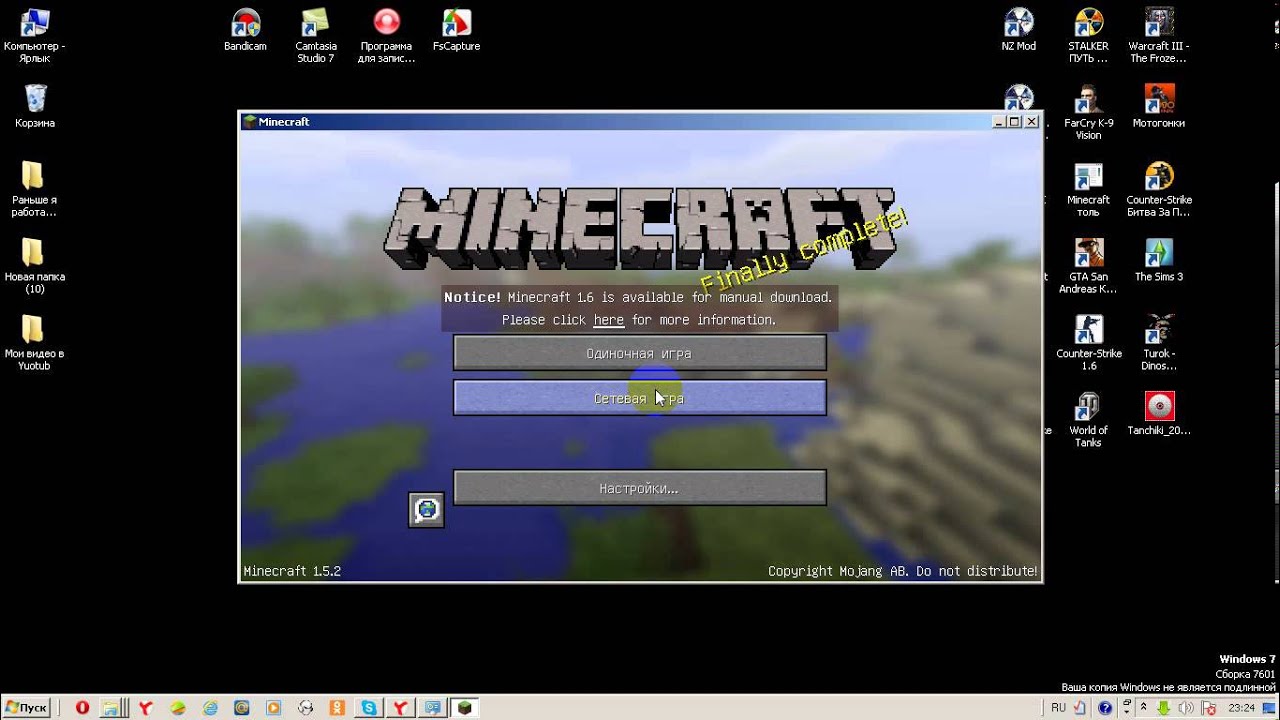Screen dimensions: 1280x720
Task: Launch NZ Mod desktop shortcut
Action: pyautogui.click(x=1018, y=30)
